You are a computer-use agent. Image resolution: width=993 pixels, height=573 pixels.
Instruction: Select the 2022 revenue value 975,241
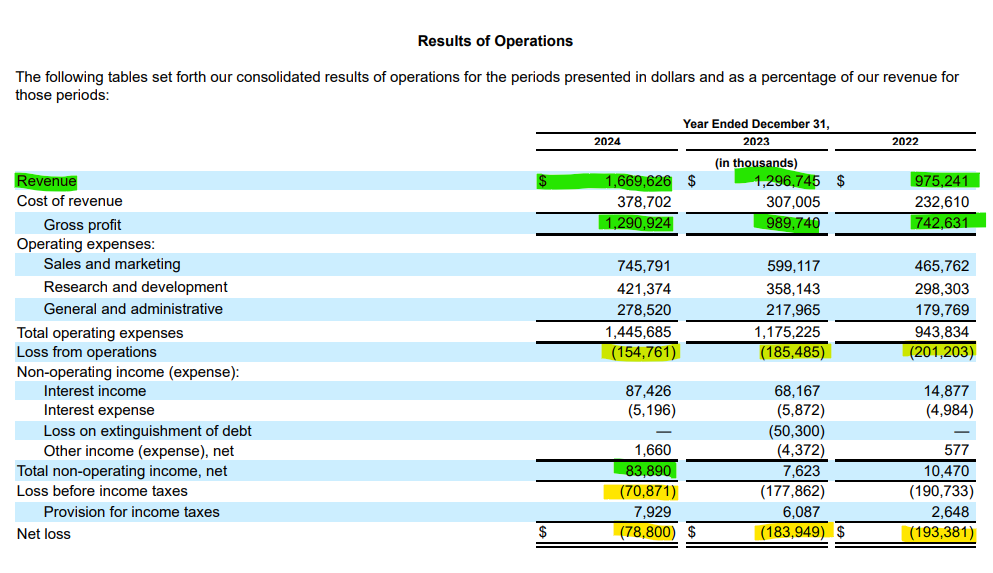(942, 181)
